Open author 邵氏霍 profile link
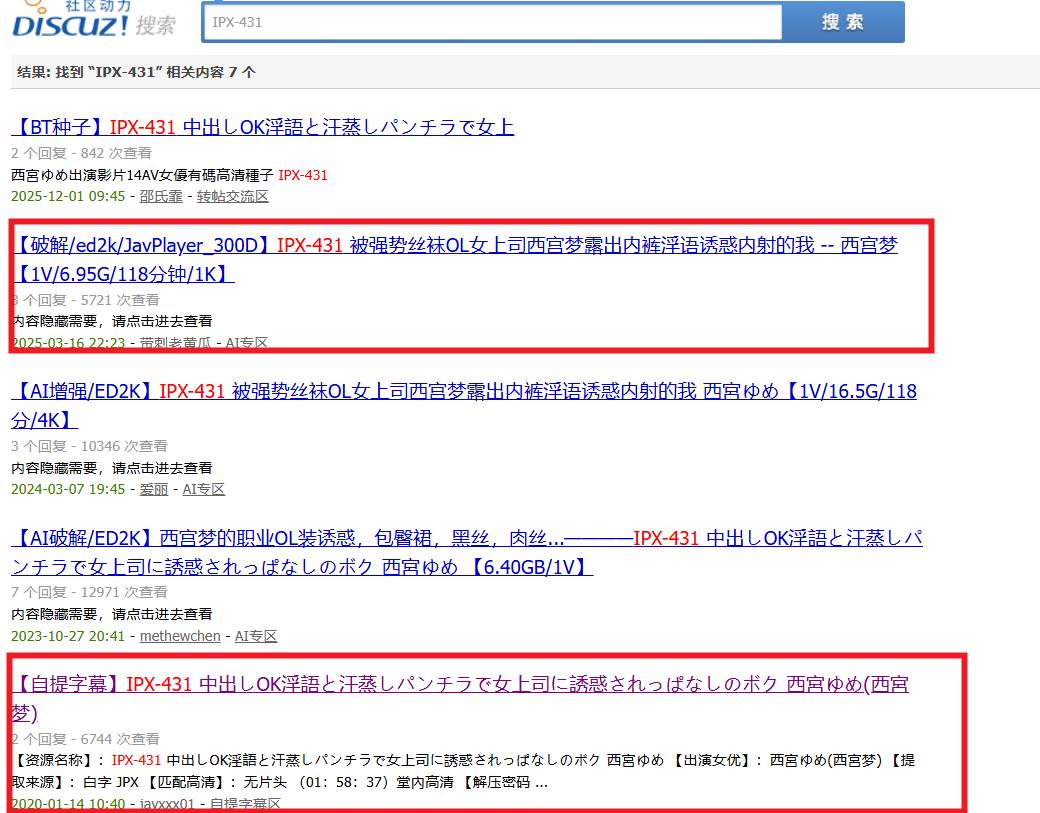The image size is (1040, 813). click(161, 196)
